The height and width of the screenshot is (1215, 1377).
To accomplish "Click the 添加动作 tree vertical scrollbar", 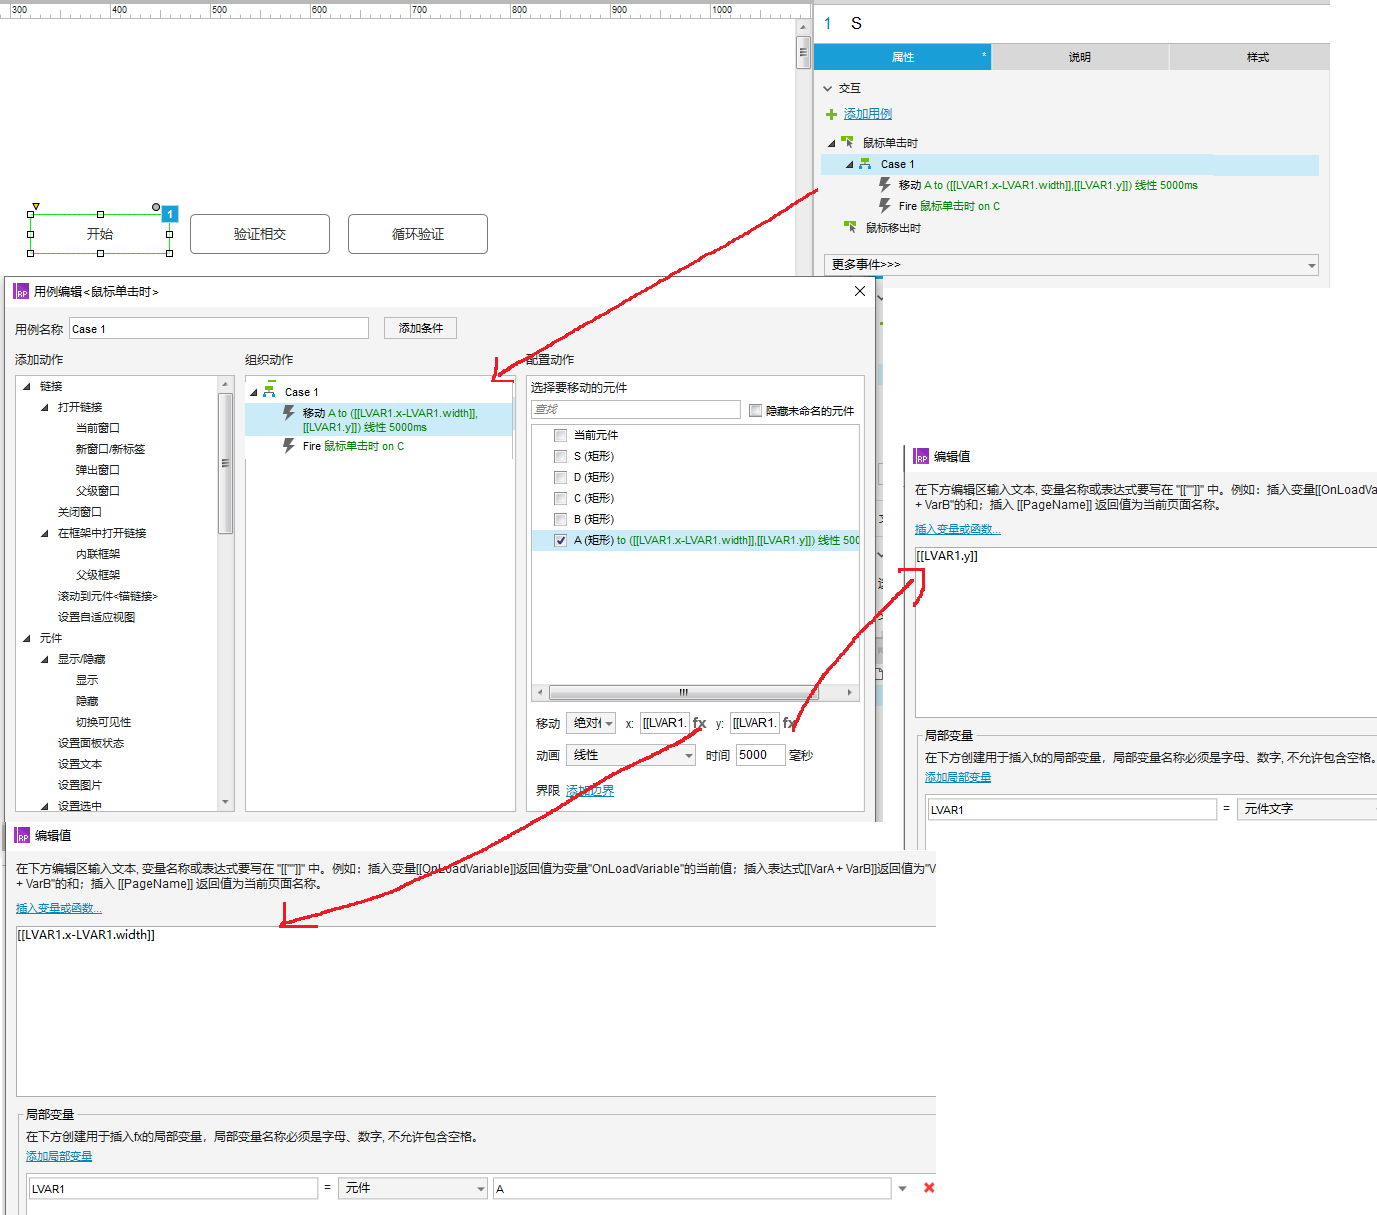I will (x=225, y=465).
